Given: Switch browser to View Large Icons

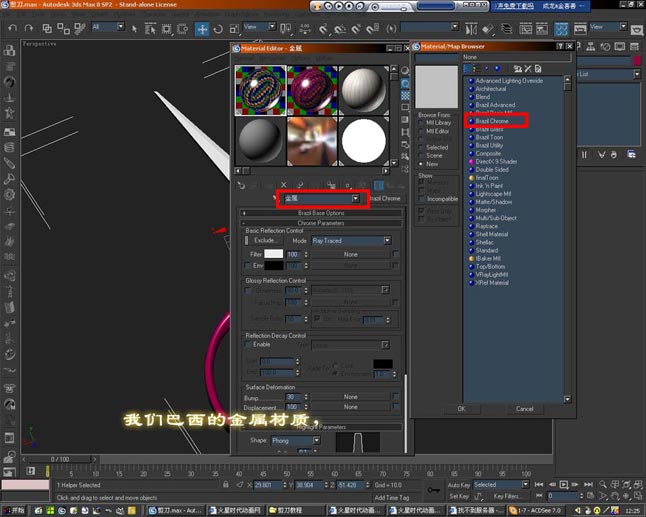Looking at the screenshot, I should 497,68.
